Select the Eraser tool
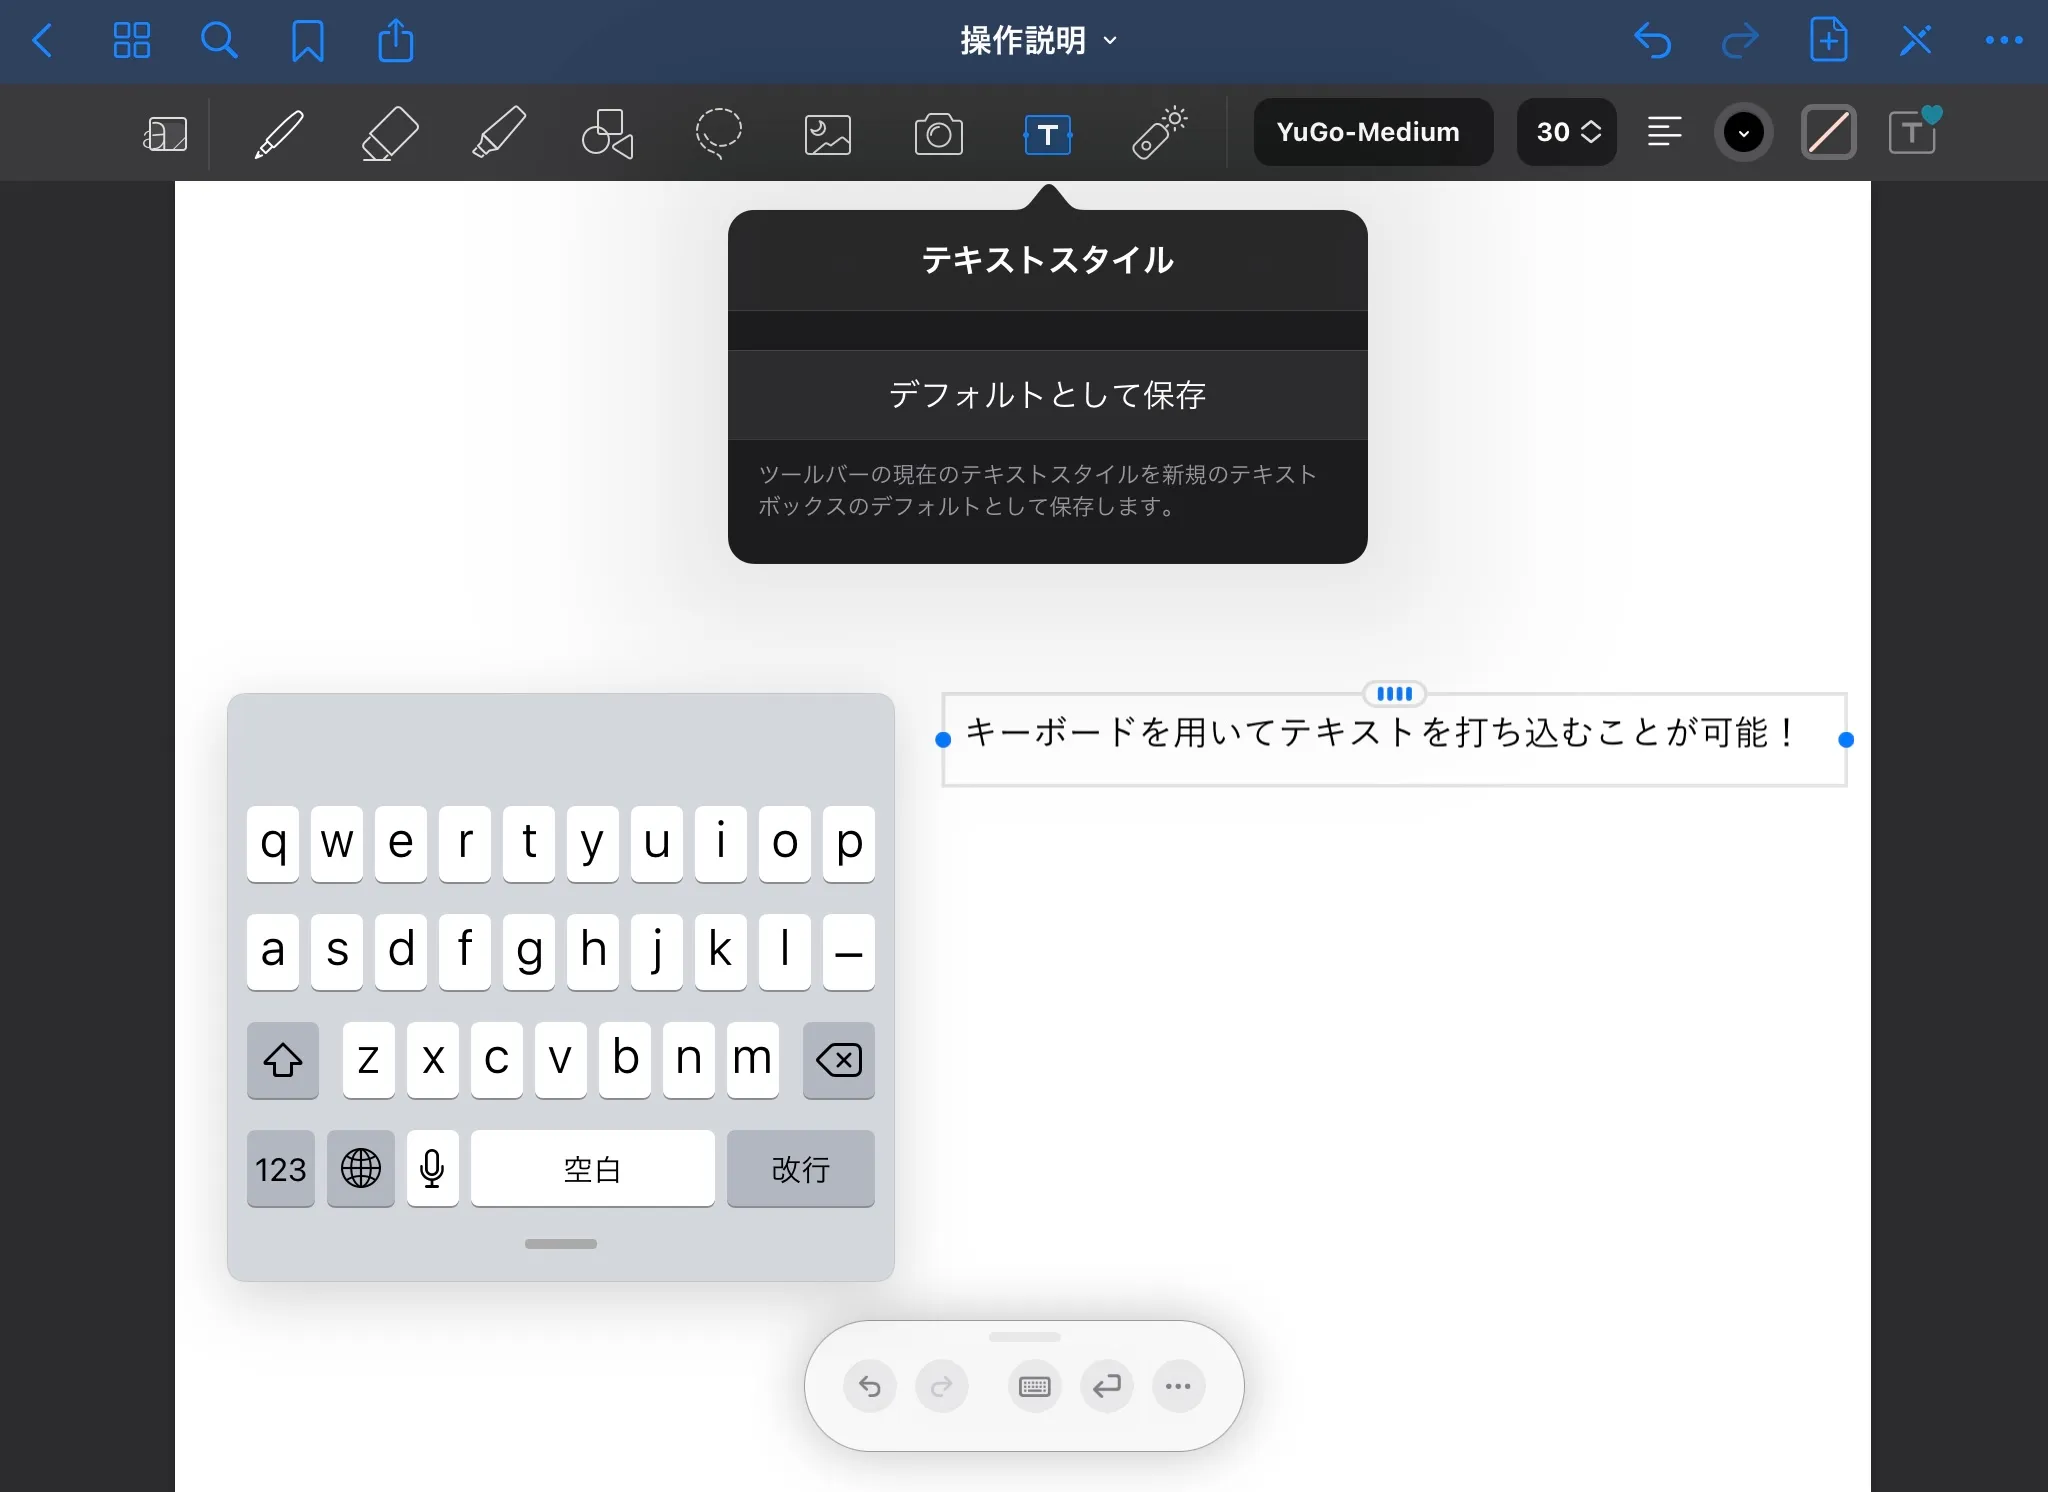The image size is (2048, 1492). (389, 133)
